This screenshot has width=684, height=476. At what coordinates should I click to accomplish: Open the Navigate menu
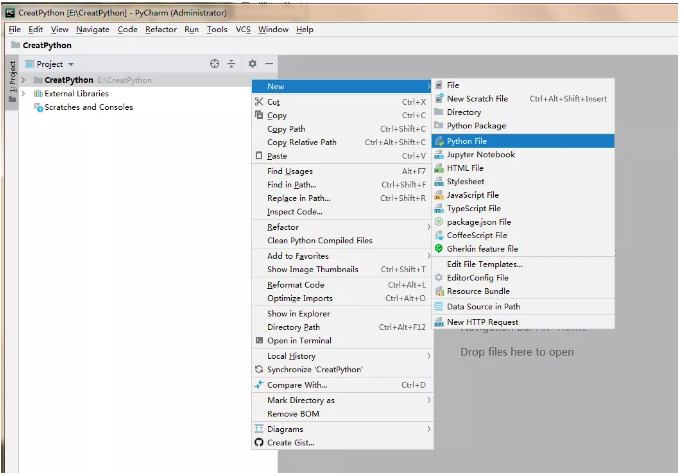point(92,29)
